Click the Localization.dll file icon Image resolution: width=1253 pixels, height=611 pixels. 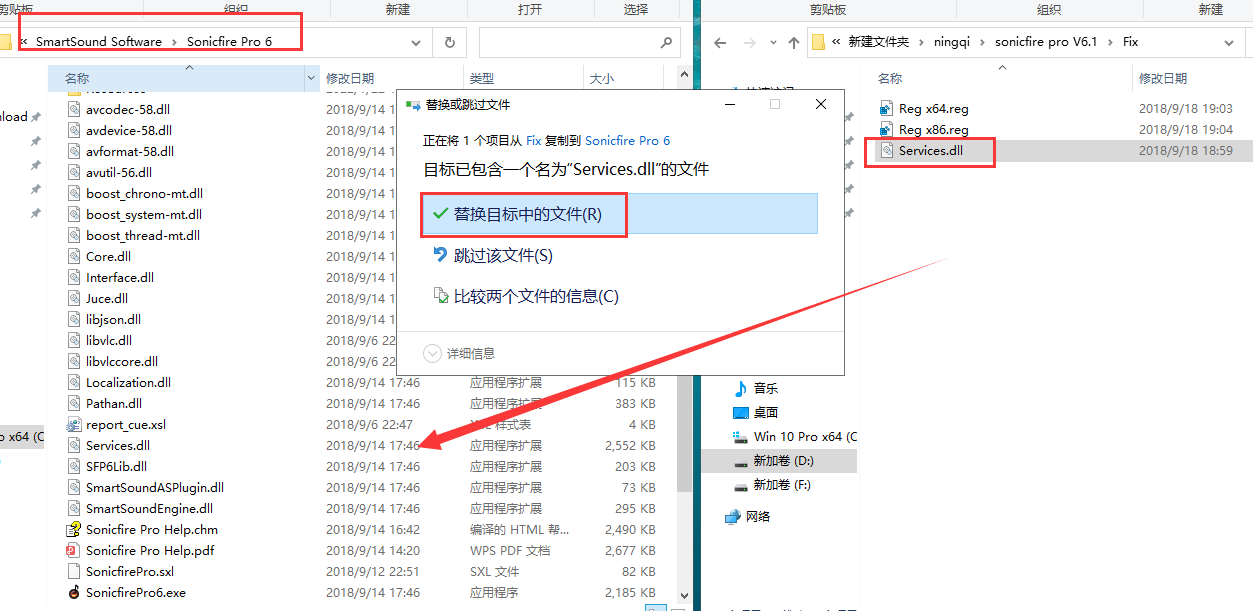(74, 382)
